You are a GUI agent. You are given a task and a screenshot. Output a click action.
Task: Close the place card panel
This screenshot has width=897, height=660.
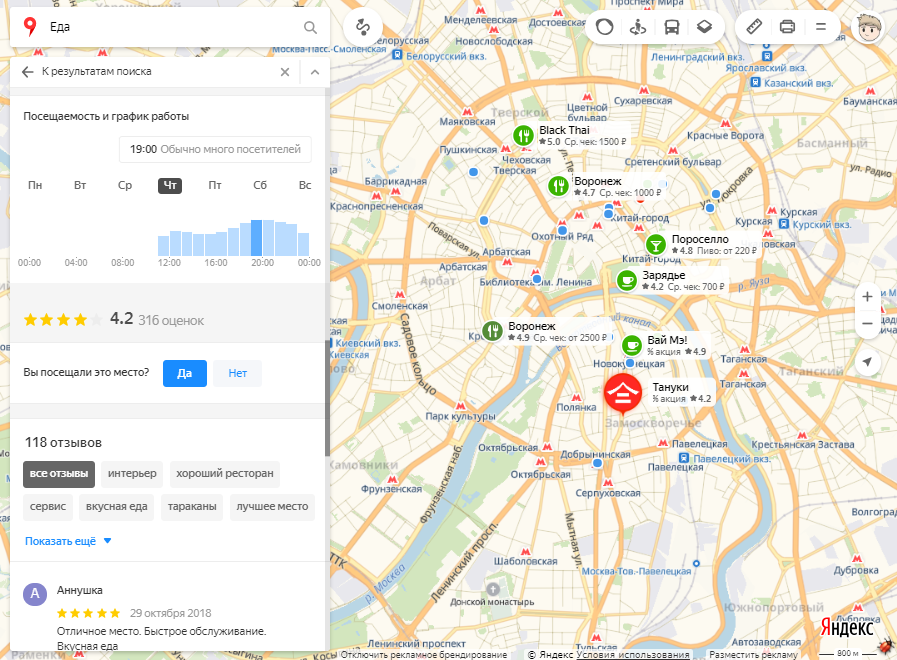pyautogui.click(x=285, y=72)
